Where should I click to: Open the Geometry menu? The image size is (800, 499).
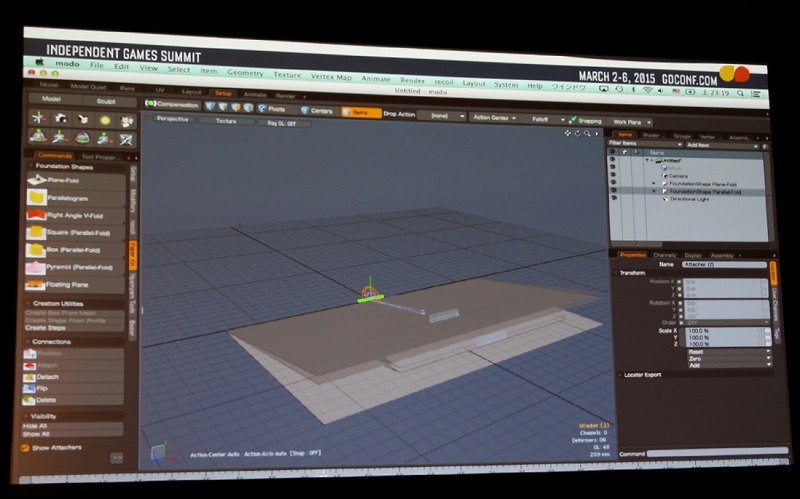[x=245, y=73]
